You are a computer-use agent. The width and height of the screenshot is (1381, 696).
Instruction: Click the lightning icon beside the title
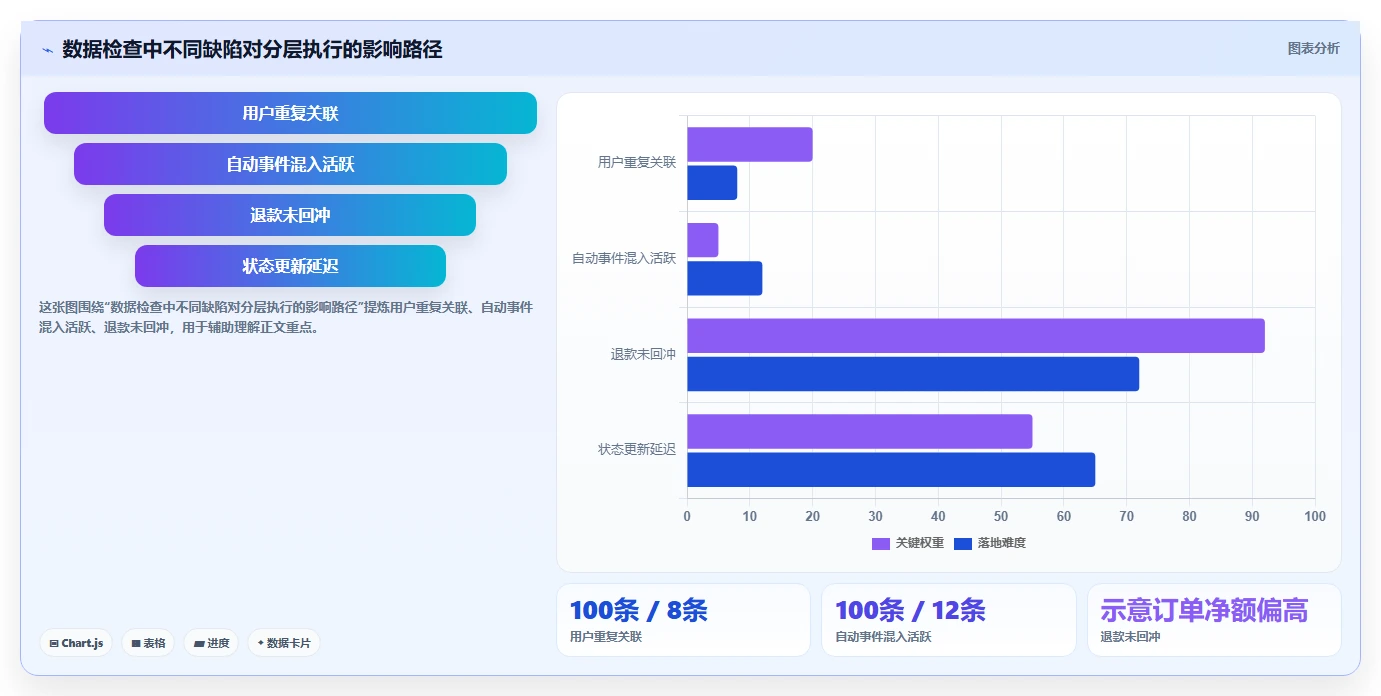point(47,50)
